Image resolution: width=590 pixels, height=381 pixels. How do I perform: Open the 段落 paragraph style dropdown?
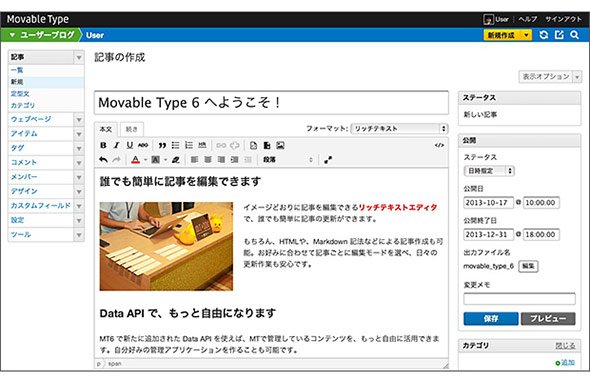click(287, 160)
